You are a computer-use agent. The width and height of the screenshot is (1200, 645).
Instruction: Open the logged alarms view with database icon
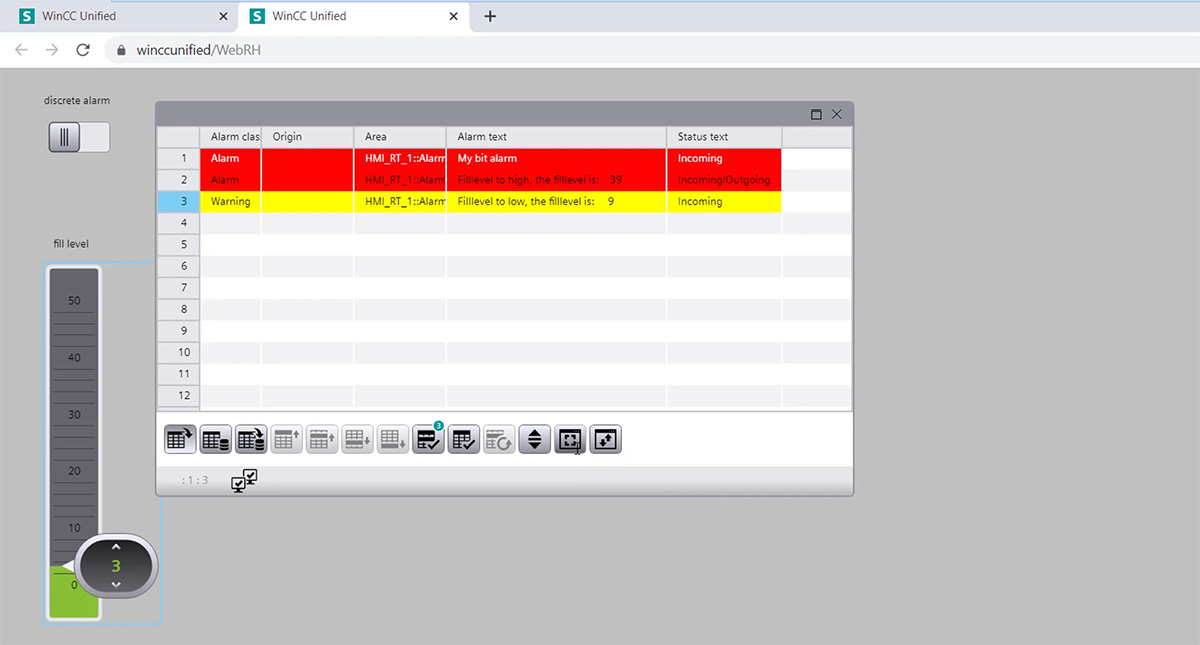216,439
